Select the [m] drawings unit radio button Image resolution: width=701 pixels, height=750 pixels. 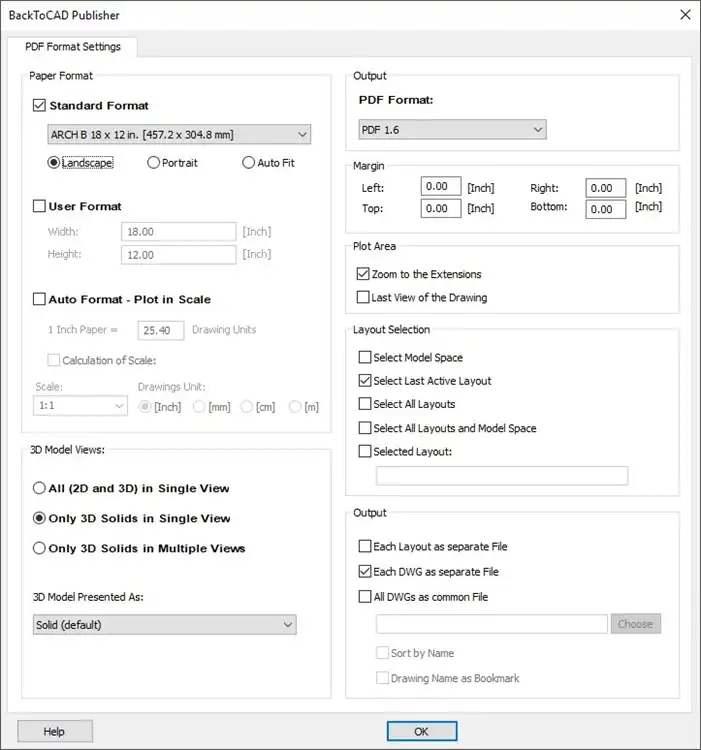coord(296,407)
